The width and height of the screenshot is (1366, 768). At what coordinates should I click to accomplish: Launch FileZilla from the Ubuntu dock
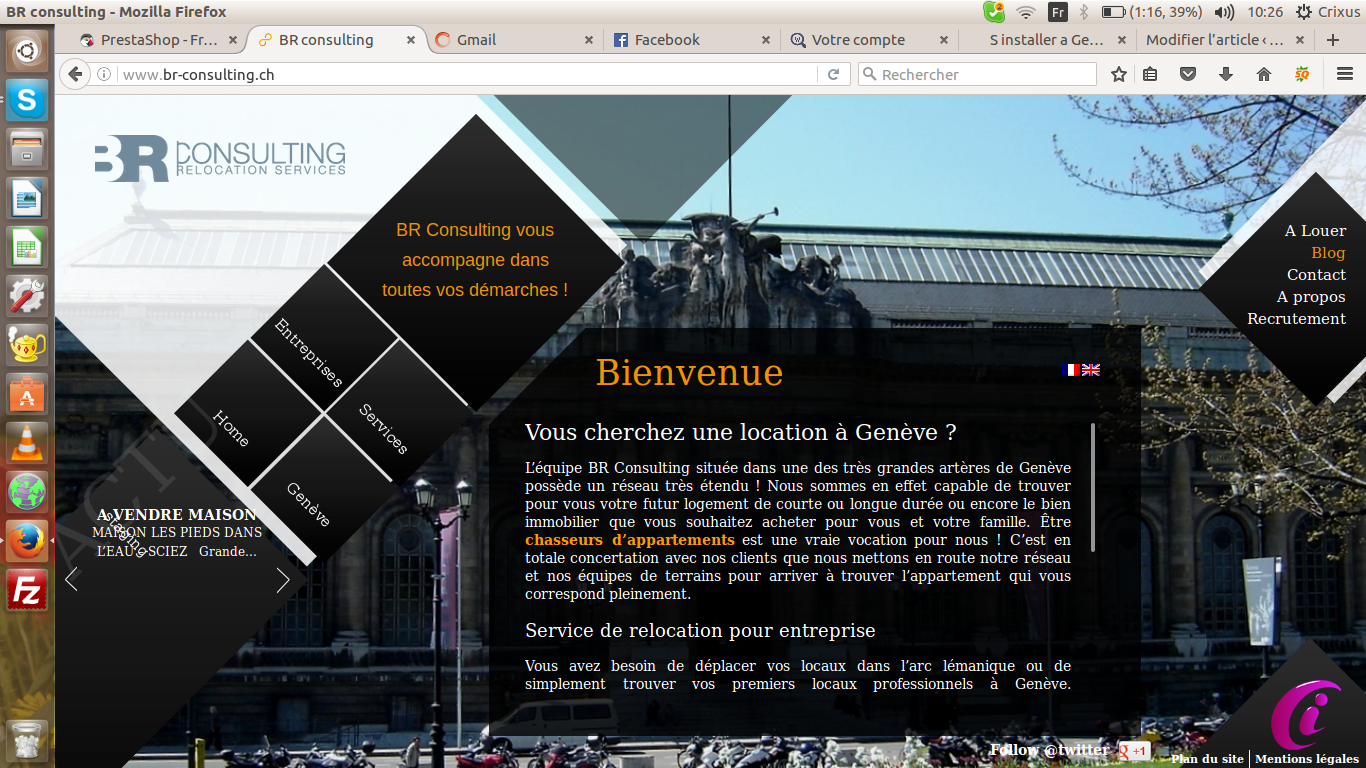tap(26, 591)
